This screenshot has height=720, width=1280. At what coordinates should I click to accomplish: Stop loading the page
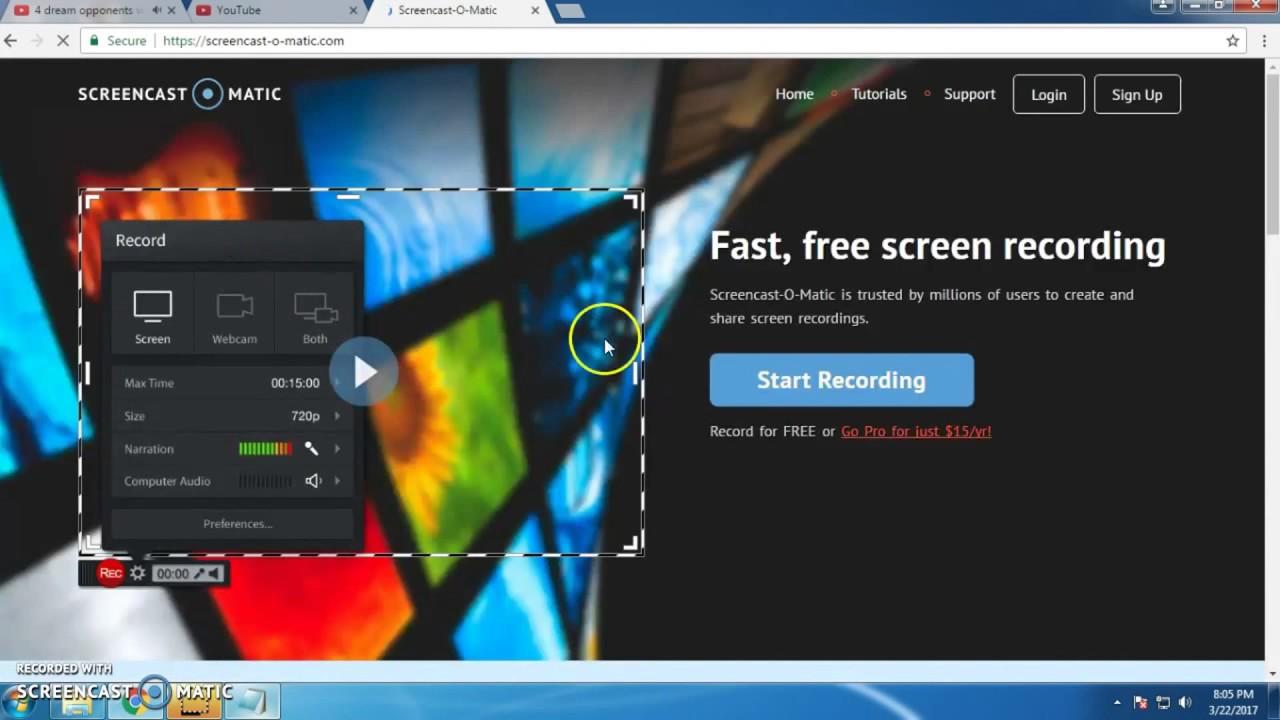coord(65,41)
